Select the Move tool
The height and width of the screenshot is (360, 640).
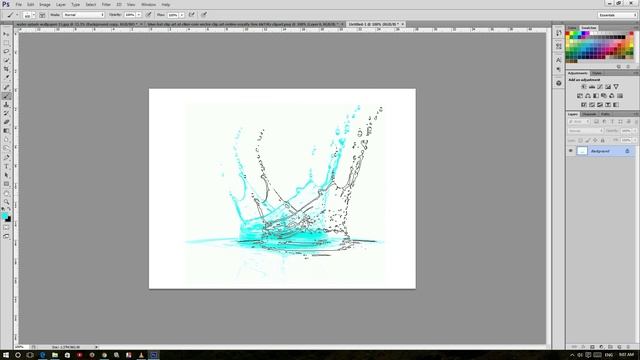[x=6, y=34]
